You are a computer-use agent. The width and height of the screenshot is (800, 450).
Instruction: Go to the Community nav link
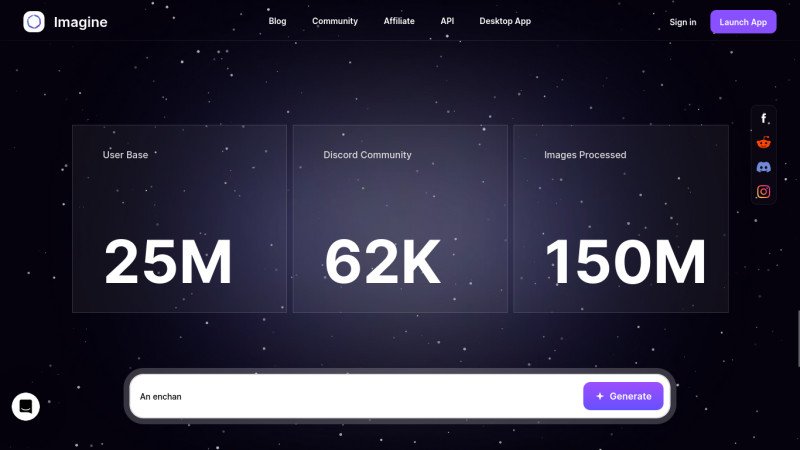334,21
